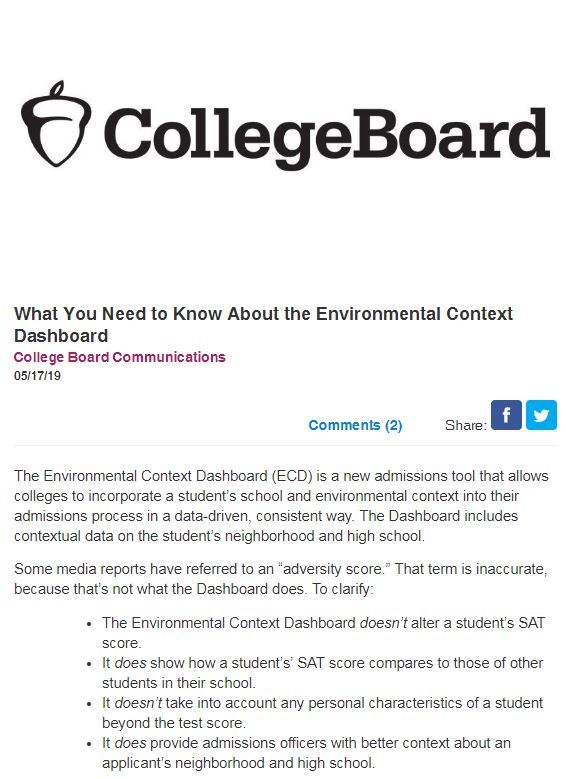Click the (ECD) abbreviation in first paragraph
Image resolution: width=566 pixels, height=779 pixels.
pos(292,476)
